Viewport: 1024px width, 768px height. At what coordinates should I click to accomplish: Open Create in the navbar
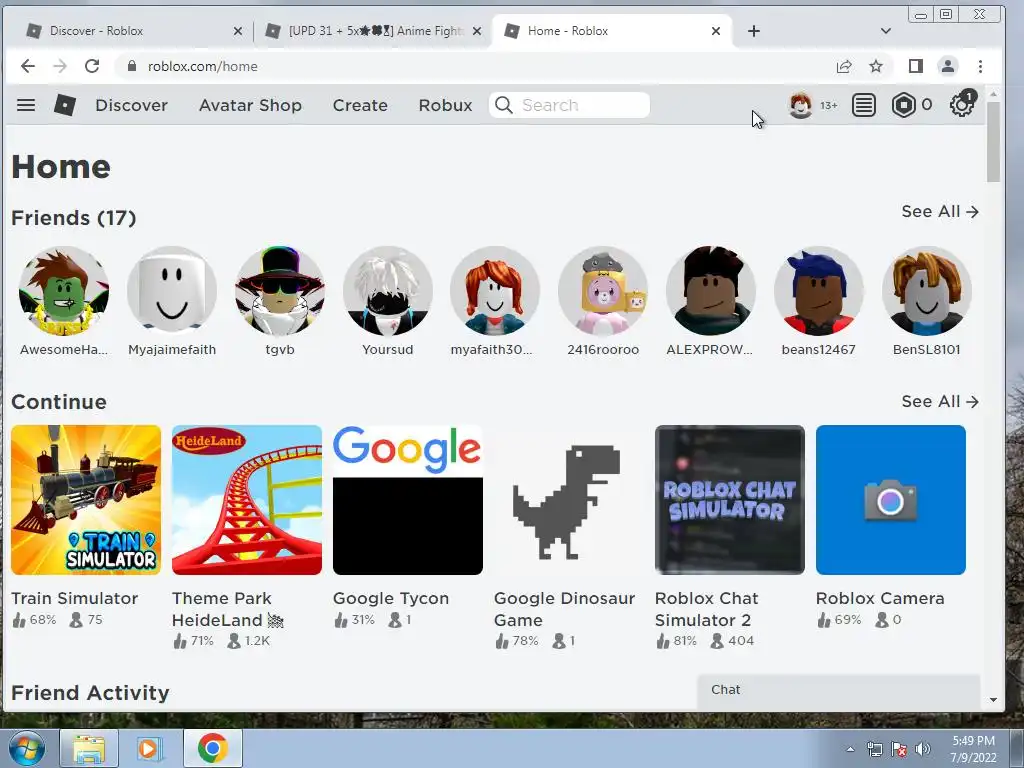[x=360, y=105]
